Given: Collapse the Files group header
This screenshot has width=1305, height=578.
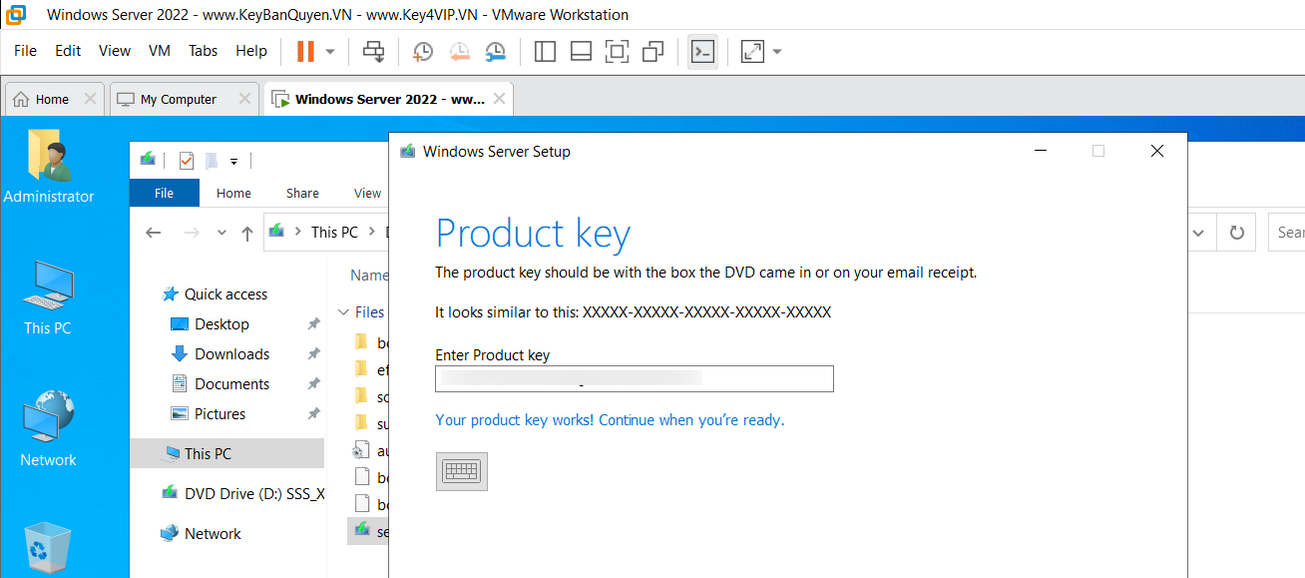Looking at the screenshot, I should [x=344, y=312].
